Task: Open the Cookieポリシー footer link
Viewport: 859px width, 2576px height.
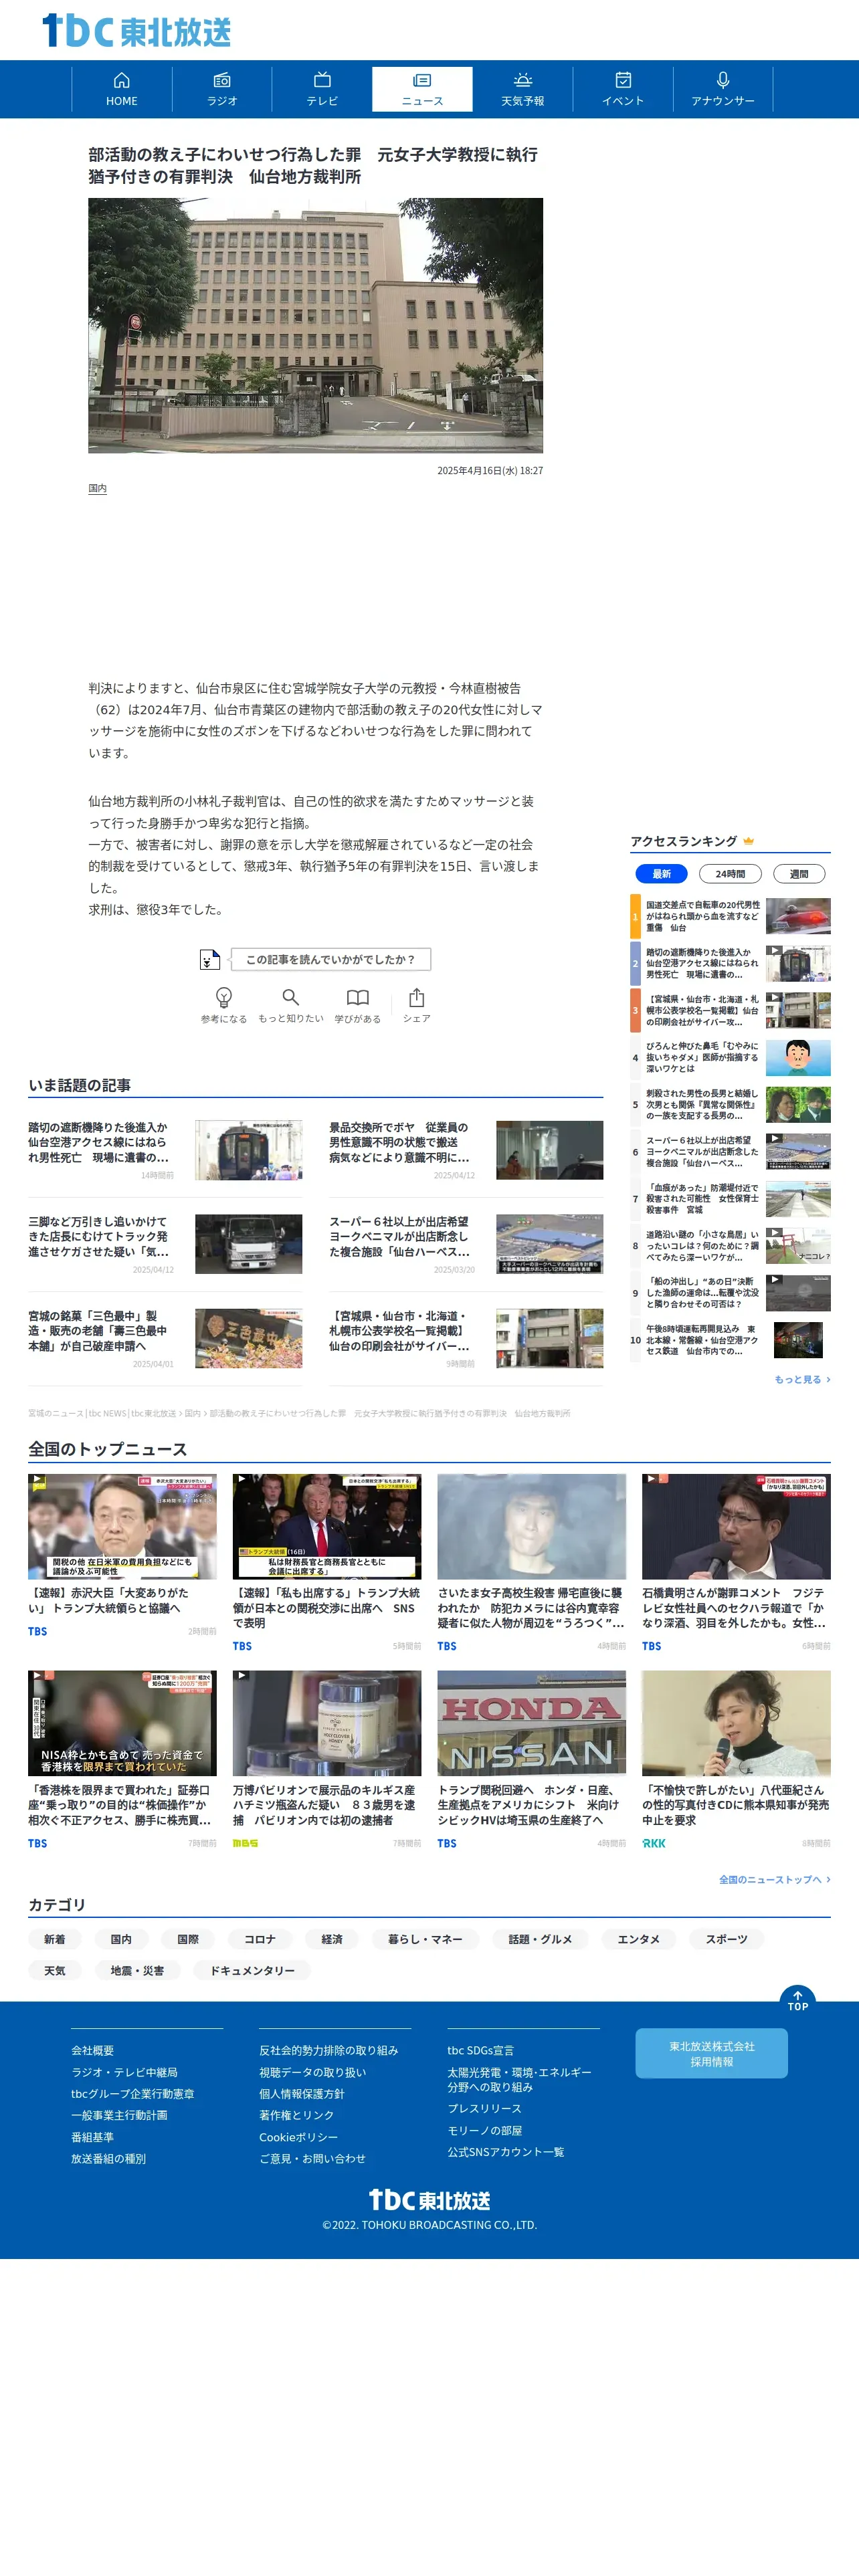Action: point(298,2137)
